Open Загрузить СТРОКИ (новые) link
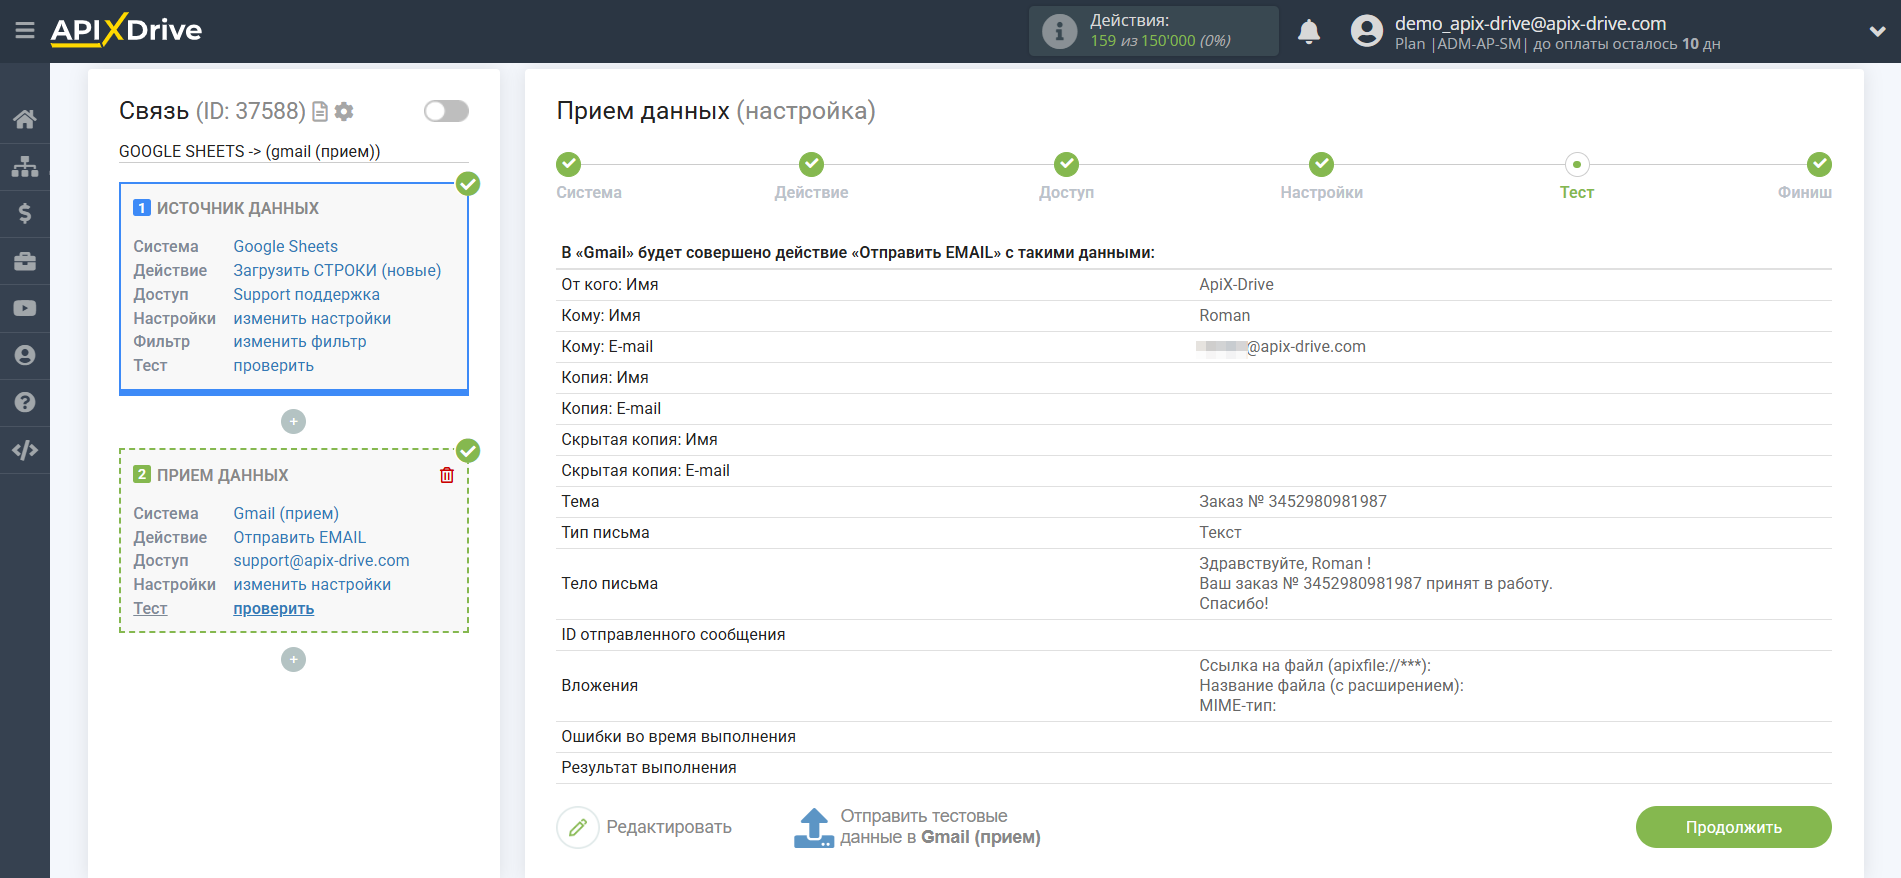Image resolution: width=1901 pixels, height=878 pixels. click(x=337, y=270)
